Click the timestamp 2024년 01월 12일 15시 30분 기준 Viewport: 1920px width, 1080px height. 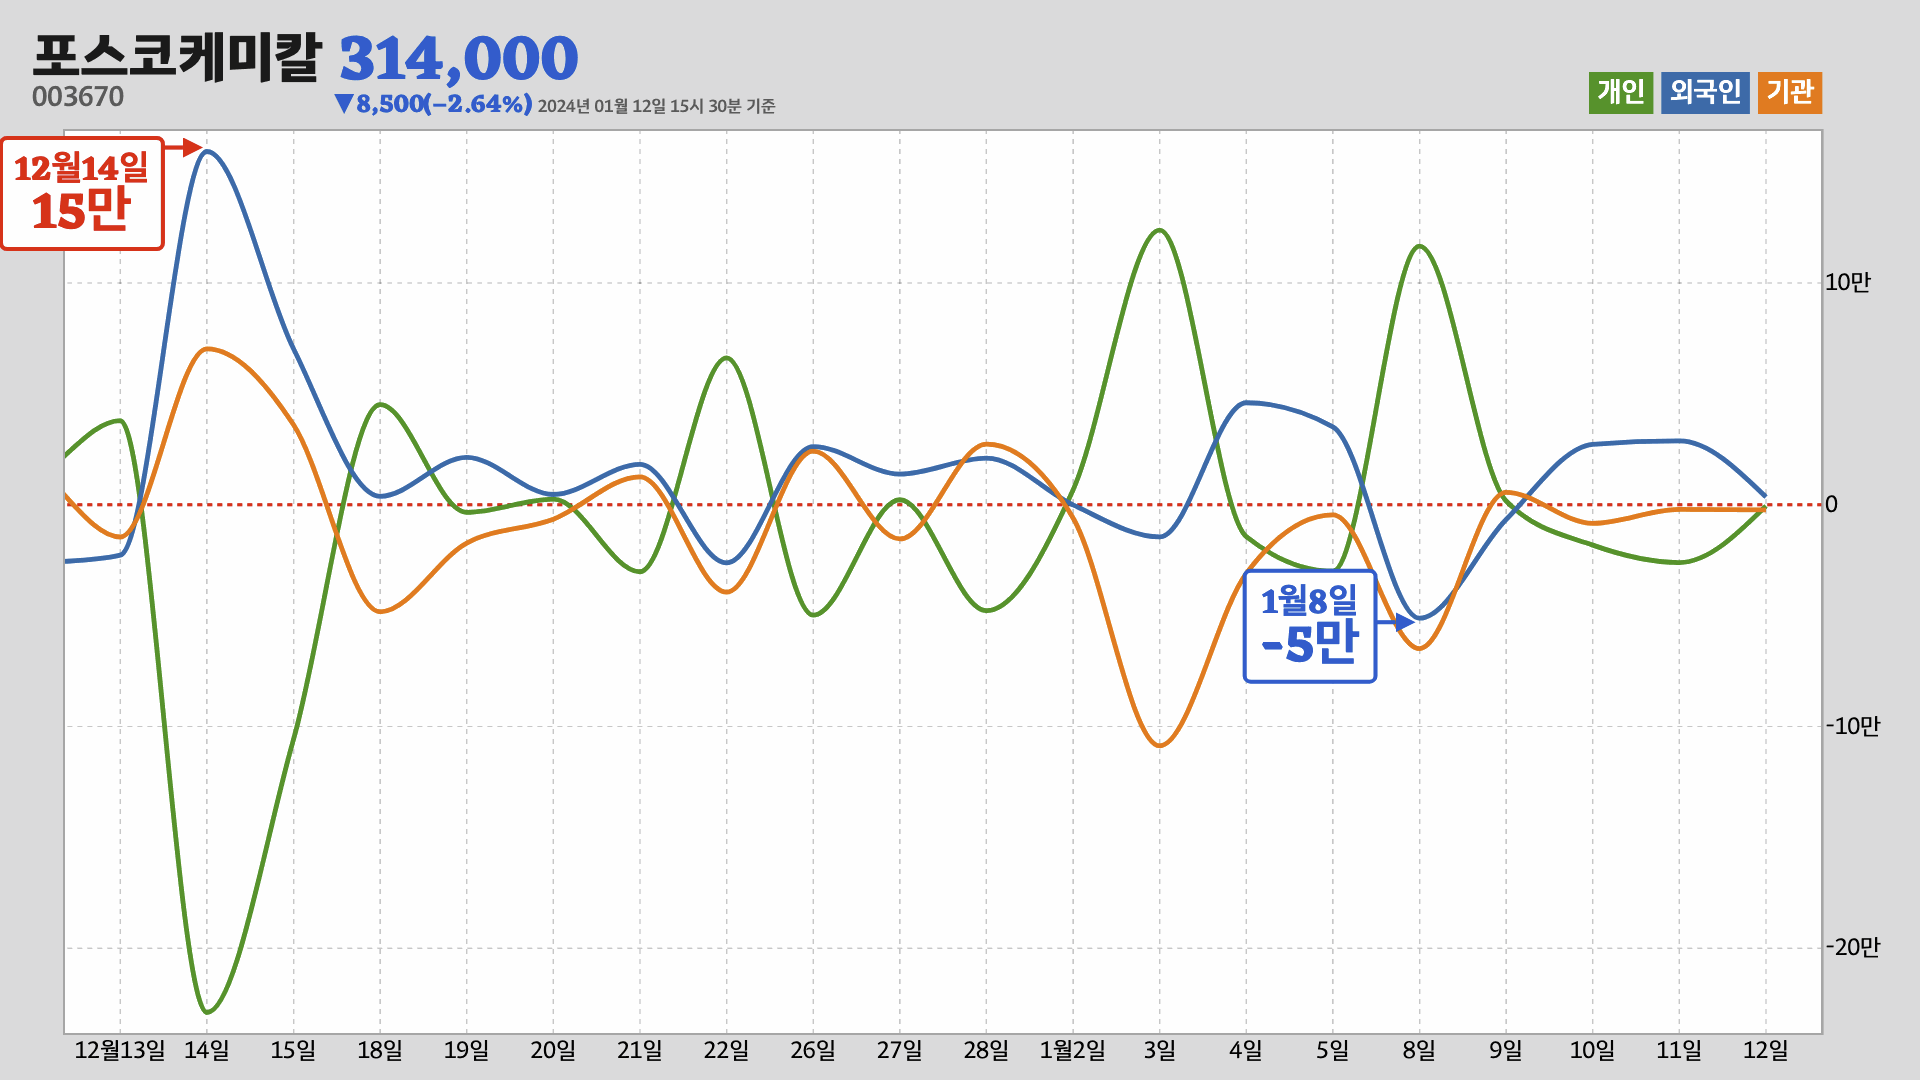tap(656, 106)
